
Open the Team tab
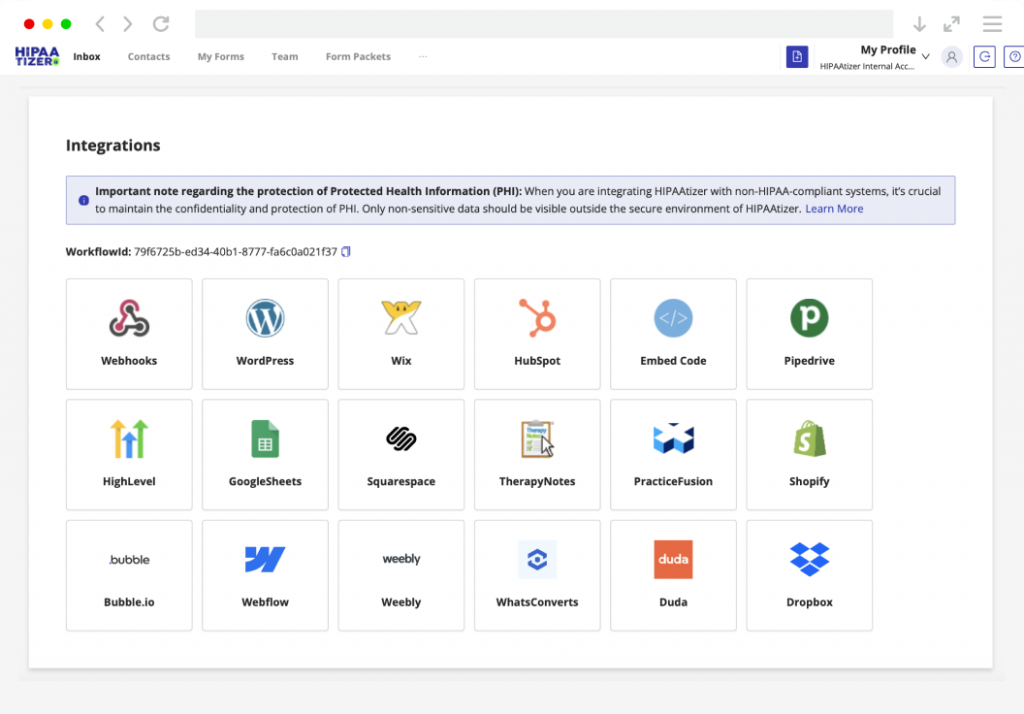(x=285, y=57)
